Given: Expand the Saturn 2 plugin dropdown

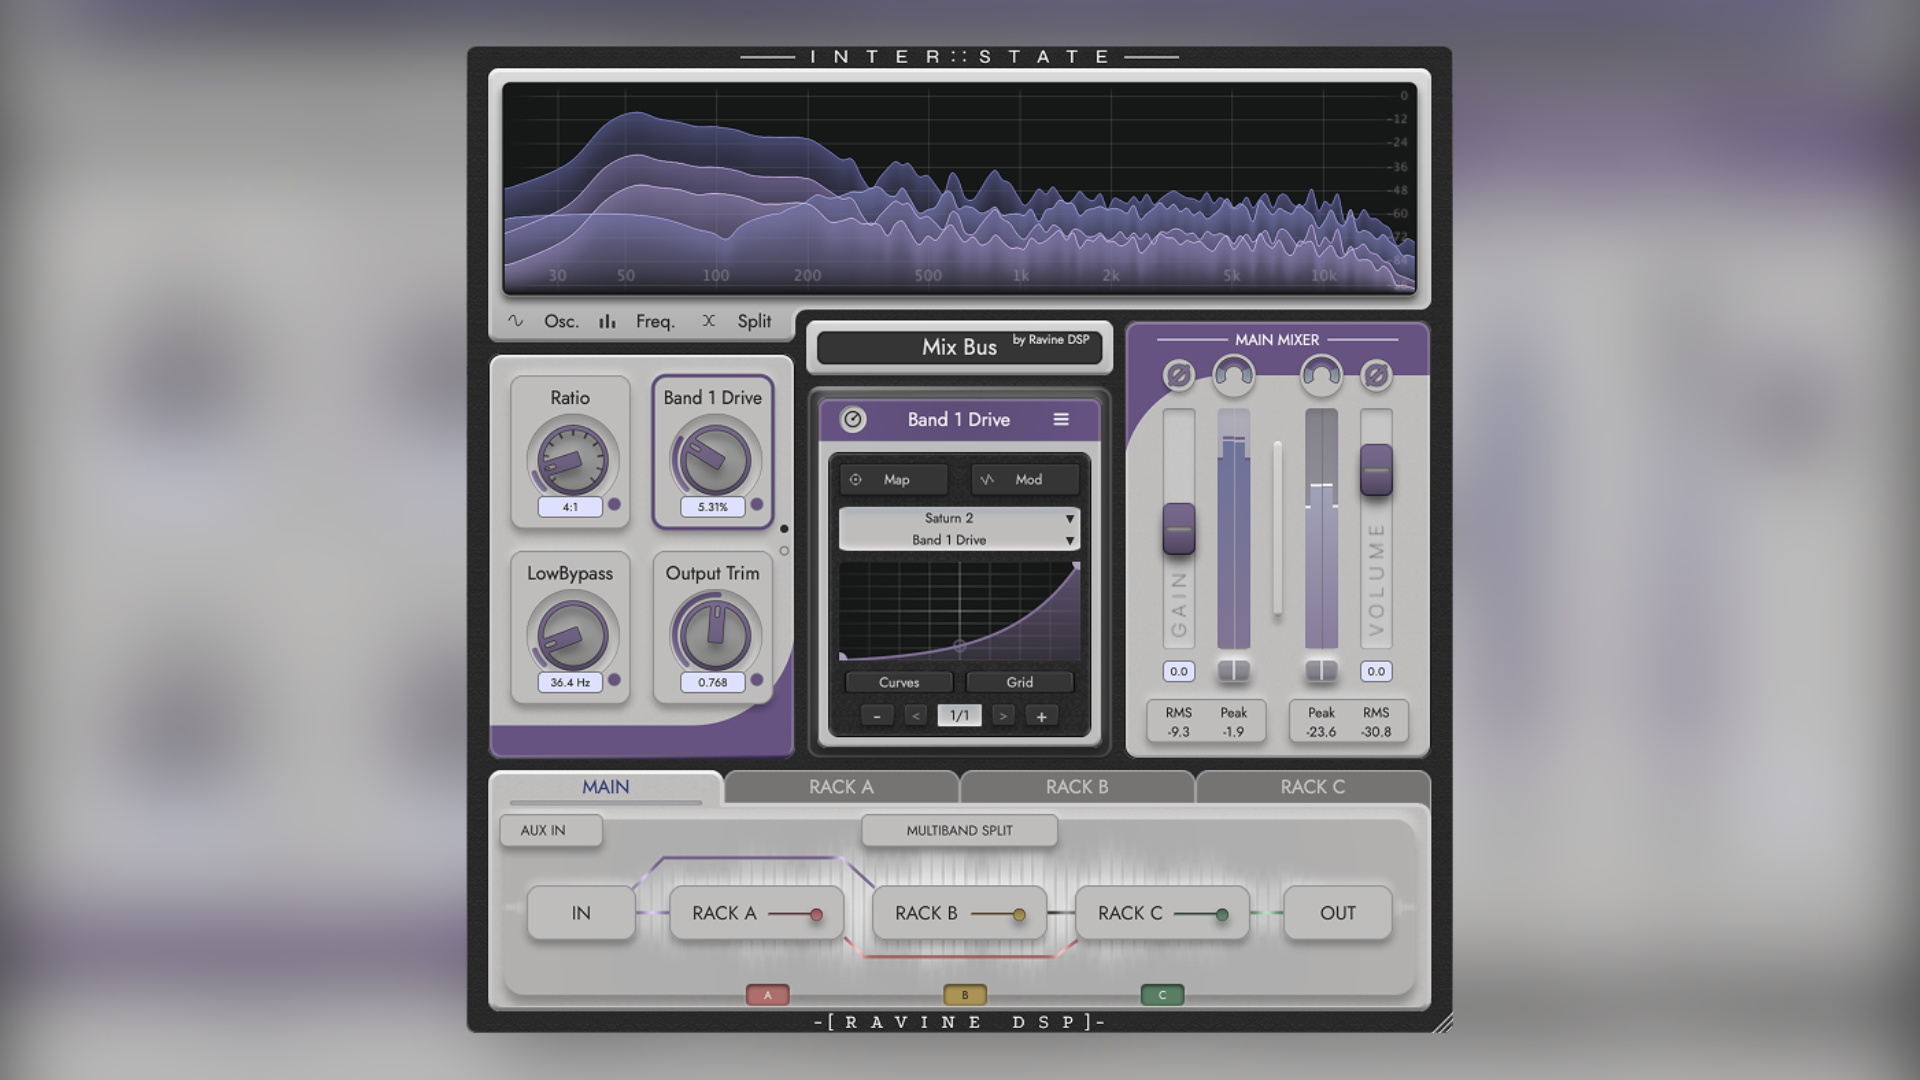Looking at the screenshot, I should [x=959, y=518].
